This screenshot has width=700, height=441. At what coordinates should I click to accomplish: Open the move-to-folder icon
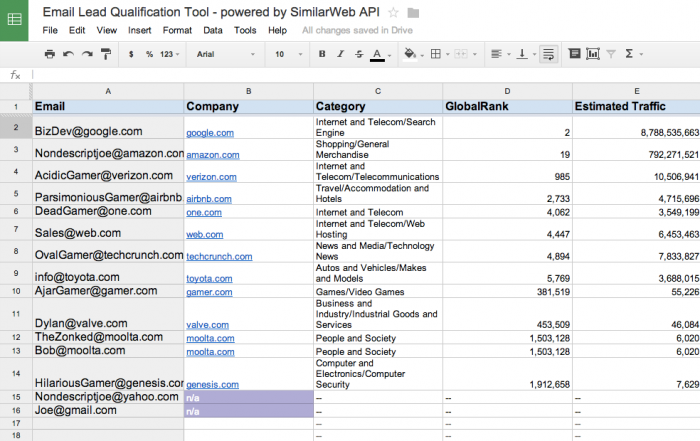coord(413,13)
